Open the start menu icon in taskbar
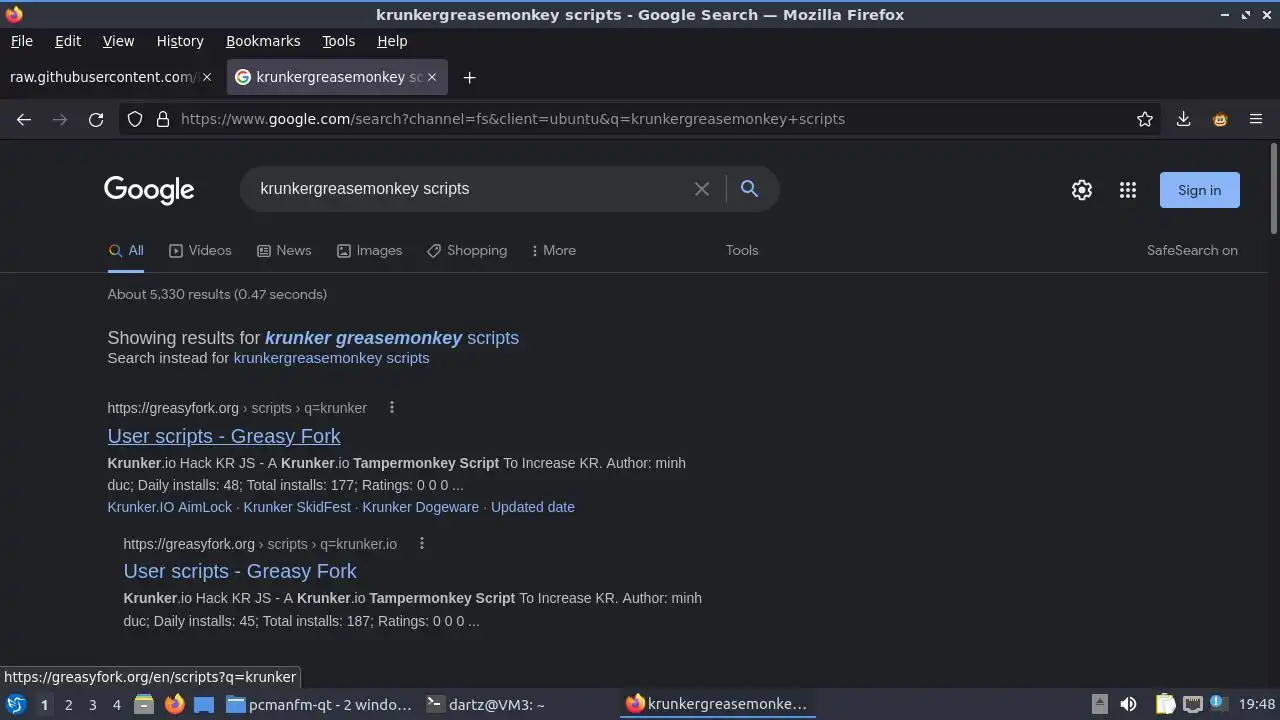Screen dimensions: 1280x720 (15, 704)
